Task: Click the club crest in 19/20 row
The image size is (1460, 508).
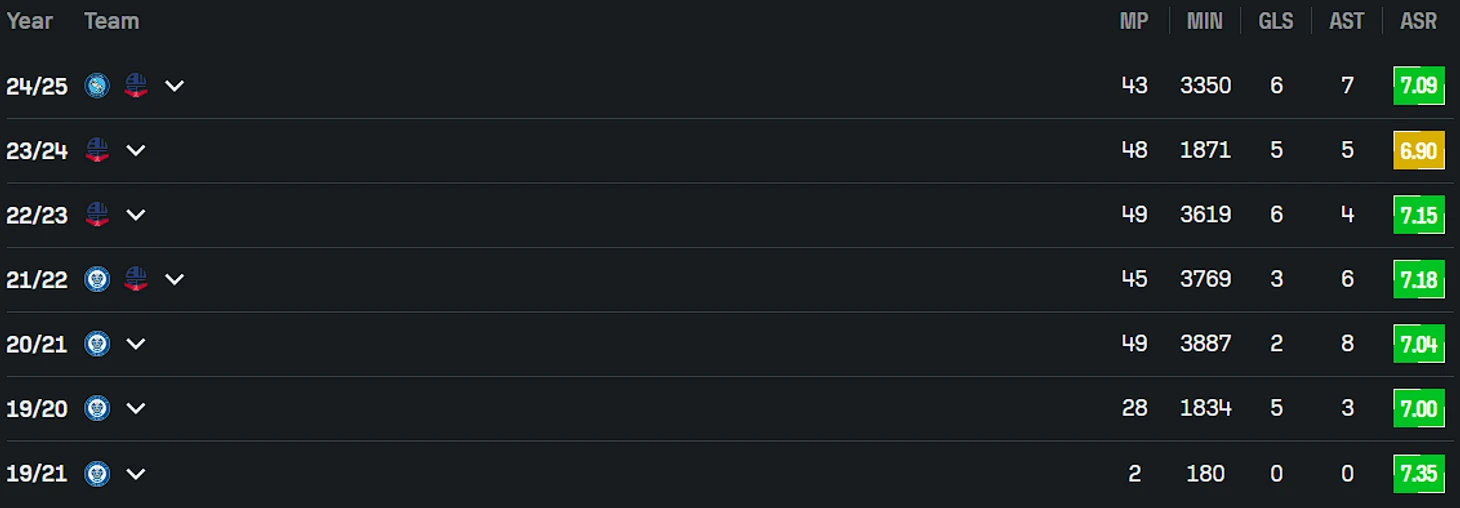Action: pos(97,408)
